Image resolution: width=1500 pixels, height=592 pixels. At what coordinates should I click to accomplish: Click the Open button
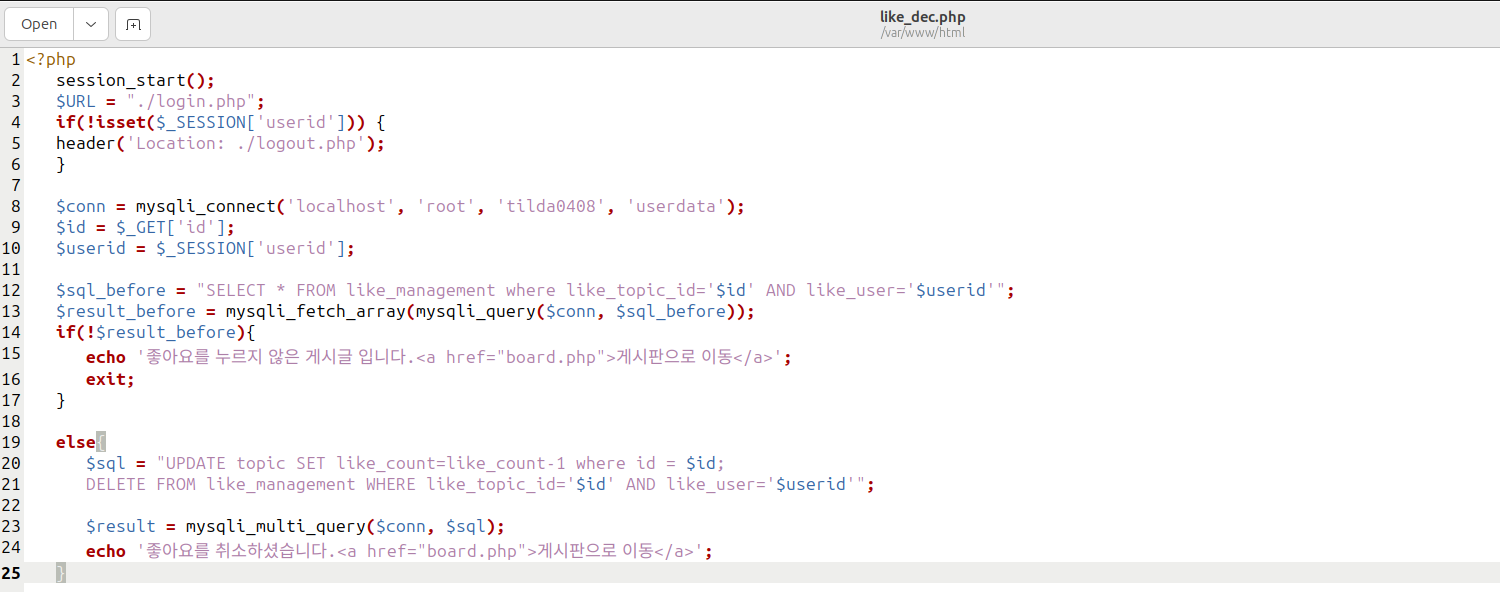[x=39, y=24]
